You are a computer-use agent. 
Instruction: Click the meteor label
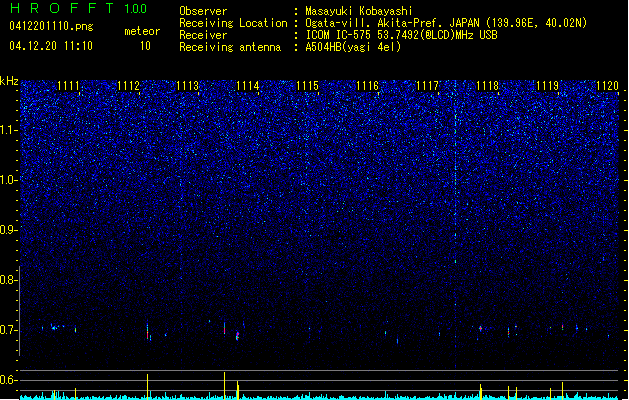[x=142, y=31]
